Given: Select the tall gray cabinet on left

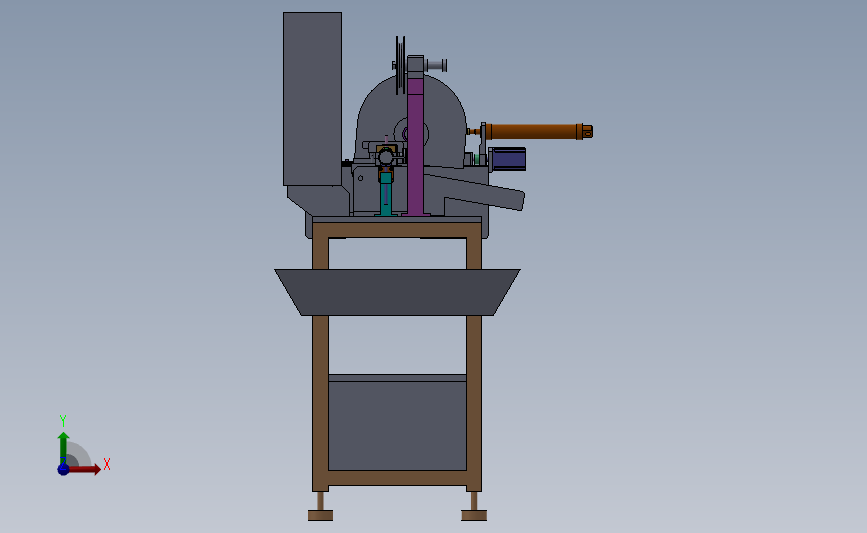Looking at the screenshot, I should (312, 98).
